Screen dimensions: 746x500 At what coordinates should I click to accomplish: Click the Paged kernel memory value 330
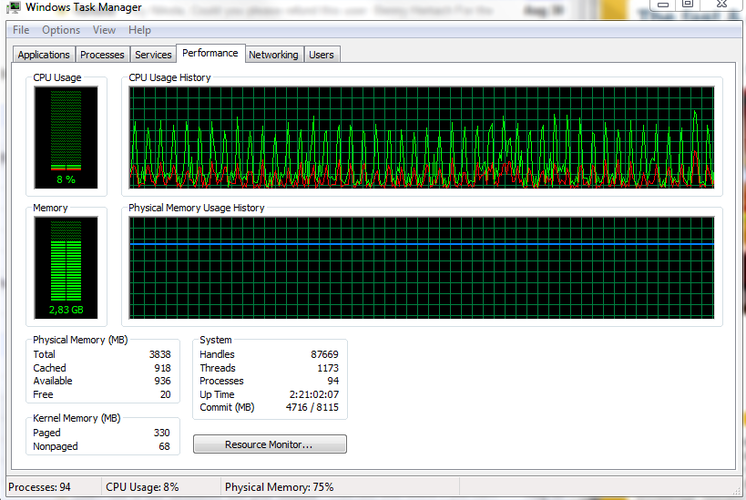(x=162, y=432)
